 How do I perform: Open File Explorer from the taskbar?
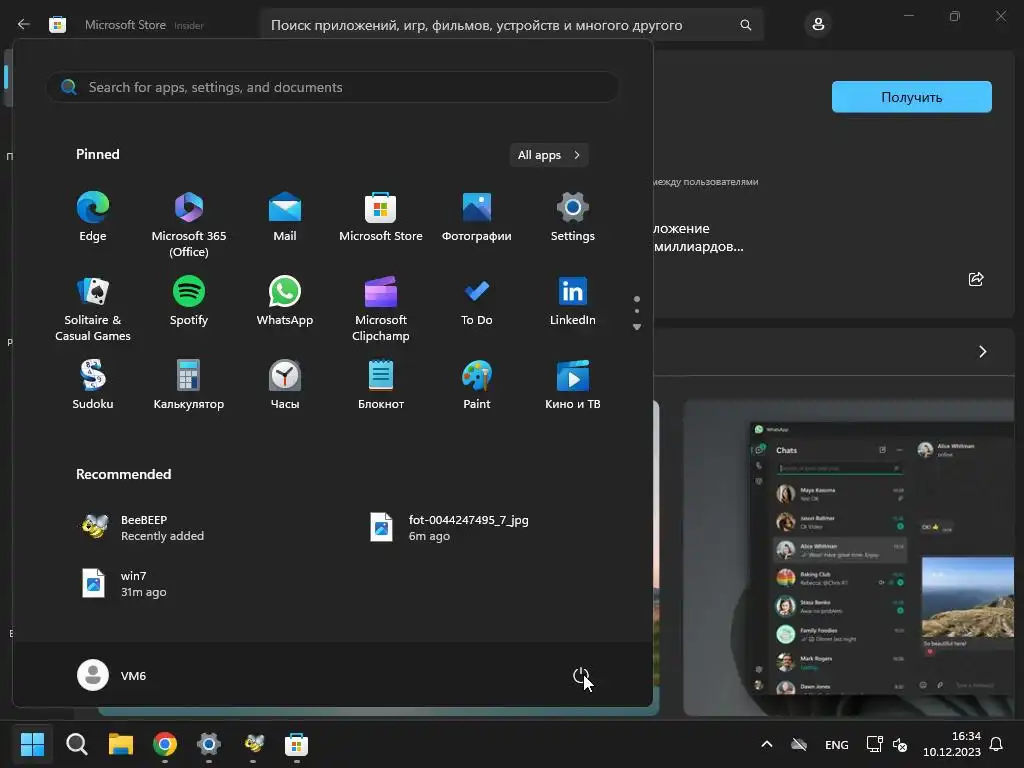click(x=121, y=744)
